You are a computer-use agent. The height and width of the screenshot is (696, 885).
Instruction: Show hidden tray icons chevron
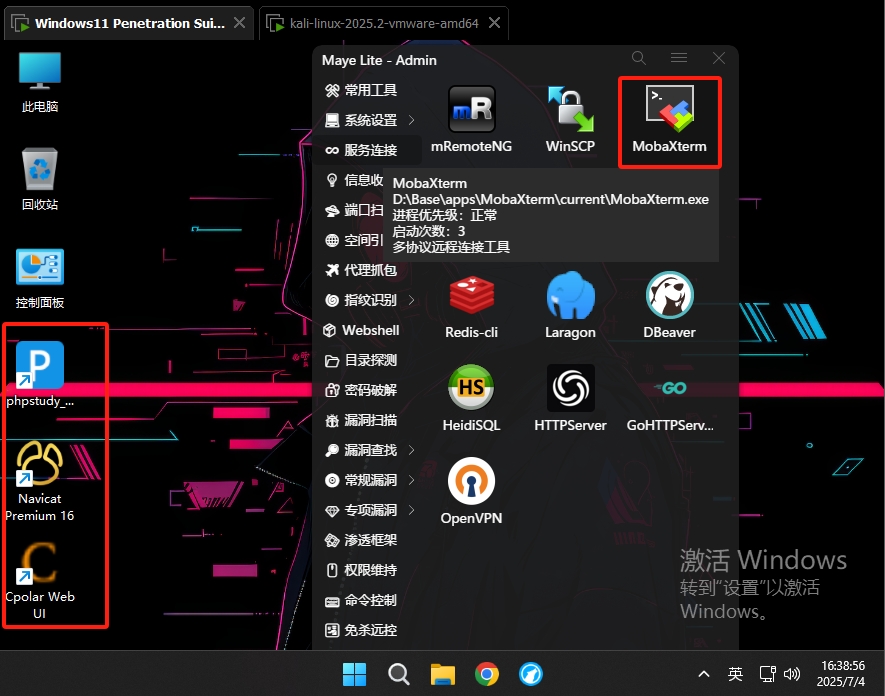(x=704, y=674)
